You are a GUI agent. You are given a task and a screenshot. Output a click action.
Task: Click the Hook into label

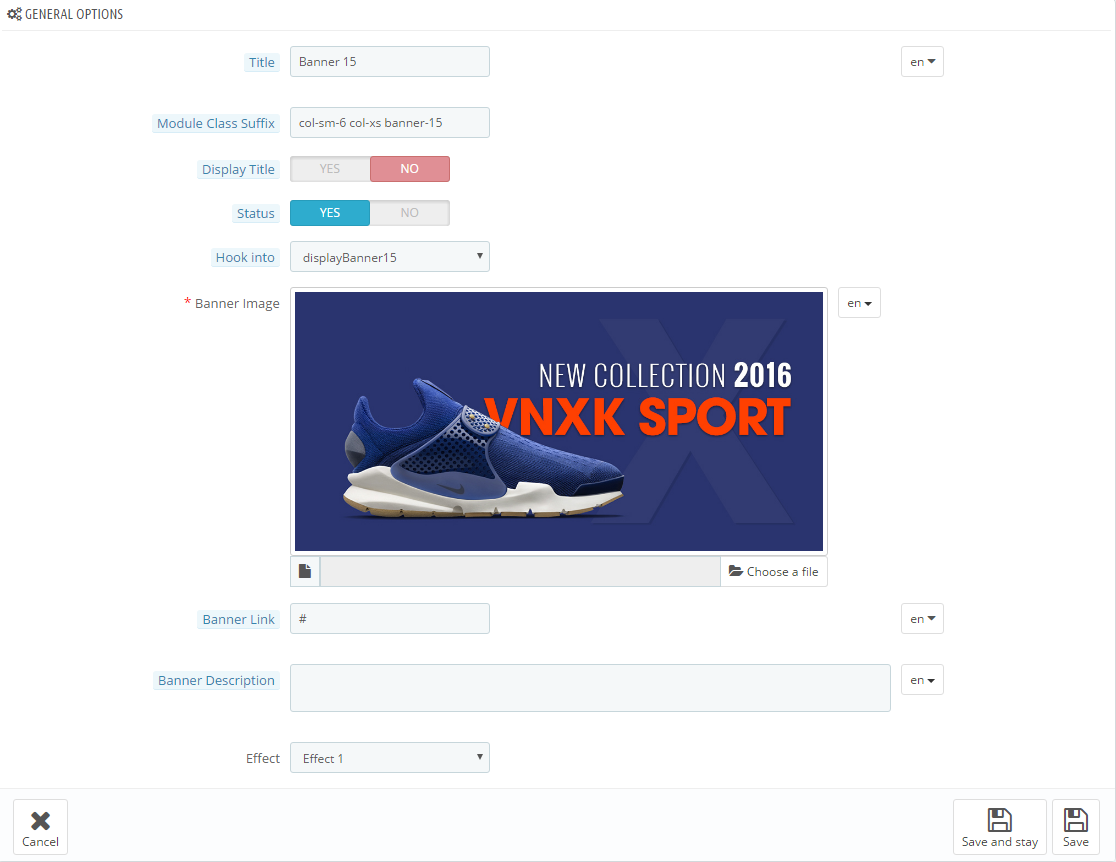point(246,258)
